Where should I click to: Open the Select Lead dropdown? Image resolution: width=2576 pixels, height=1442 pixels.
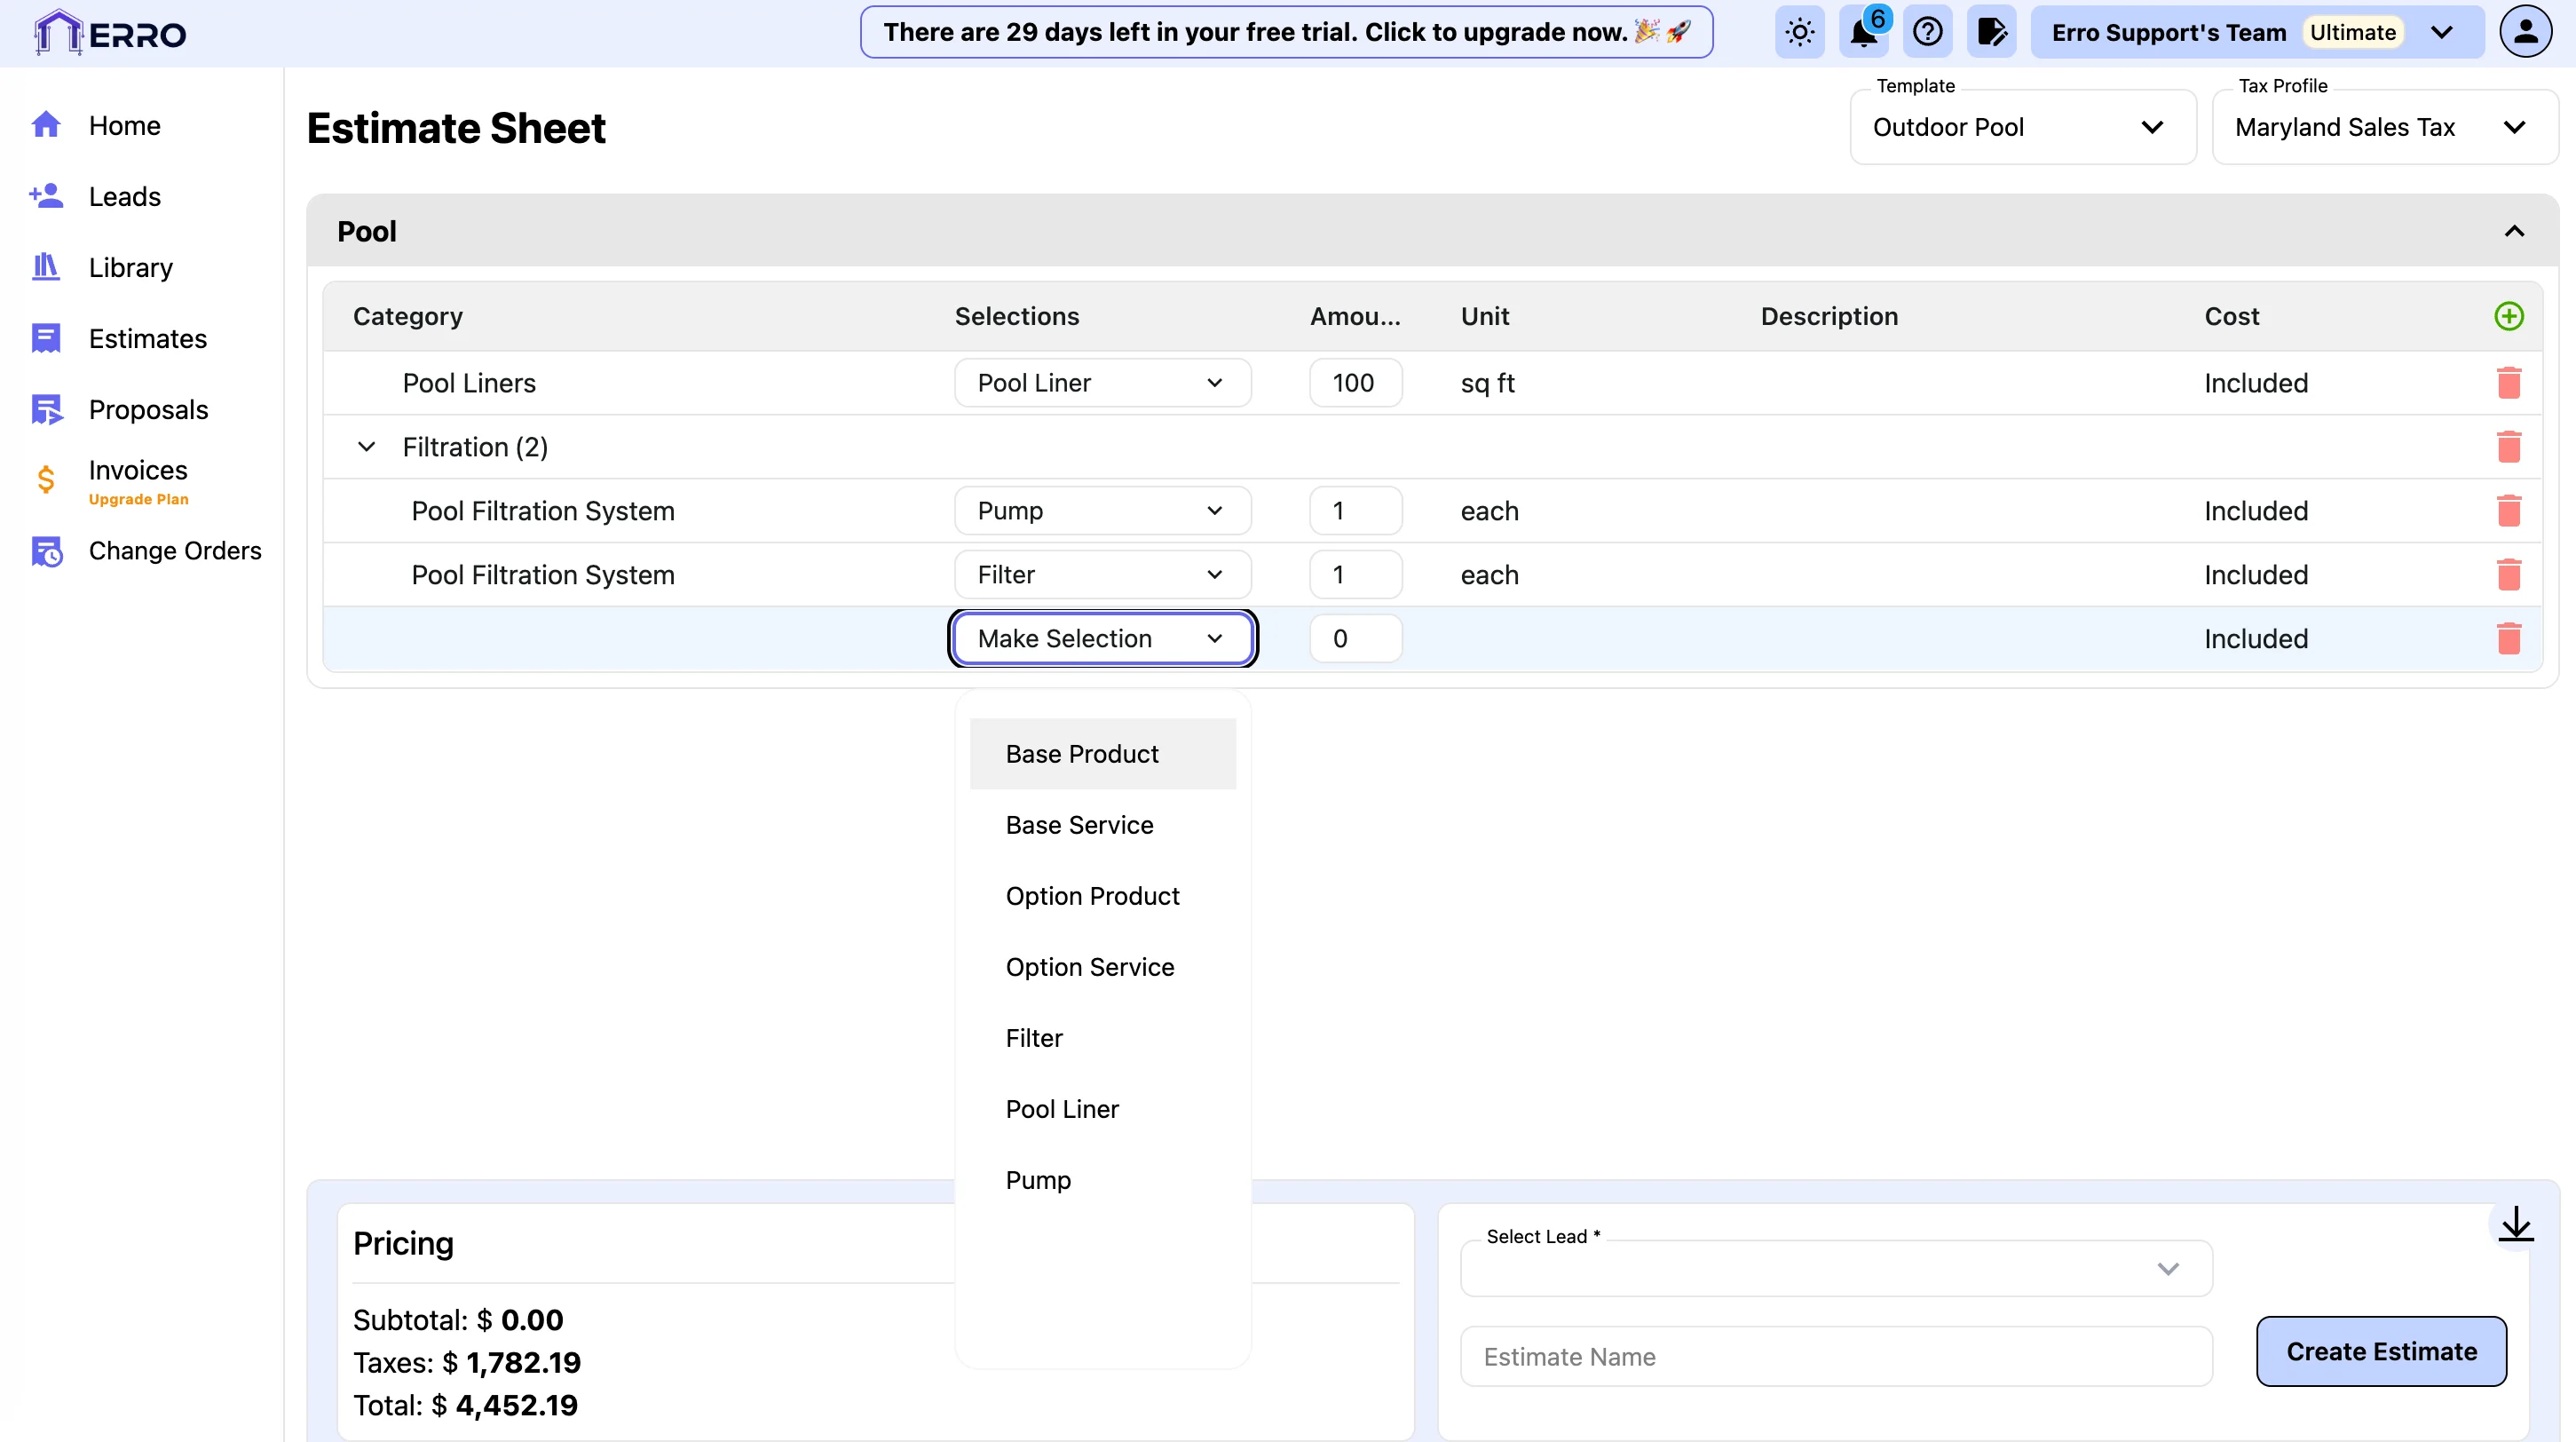coord(1835,1269)
